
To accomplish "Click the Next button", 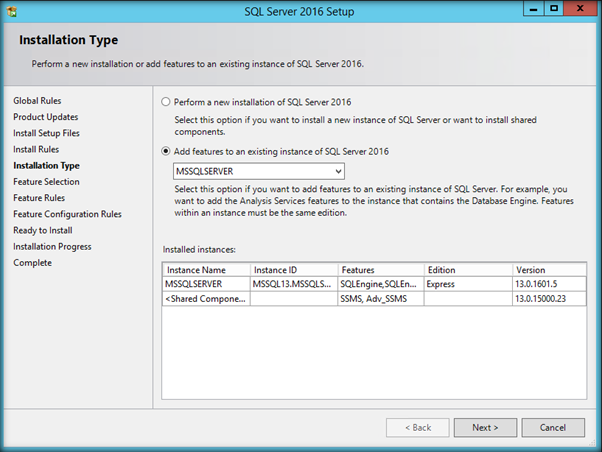I will 485,427.
